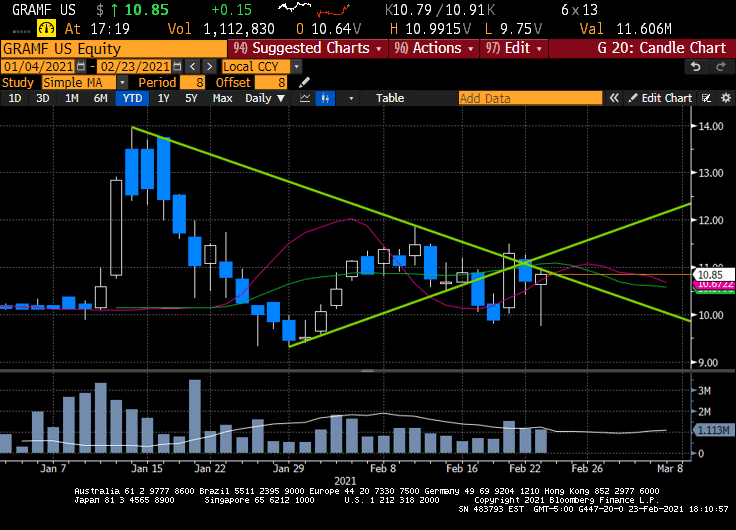Open the Suggested Charts dropdown
736x530 pixels.
307,48
